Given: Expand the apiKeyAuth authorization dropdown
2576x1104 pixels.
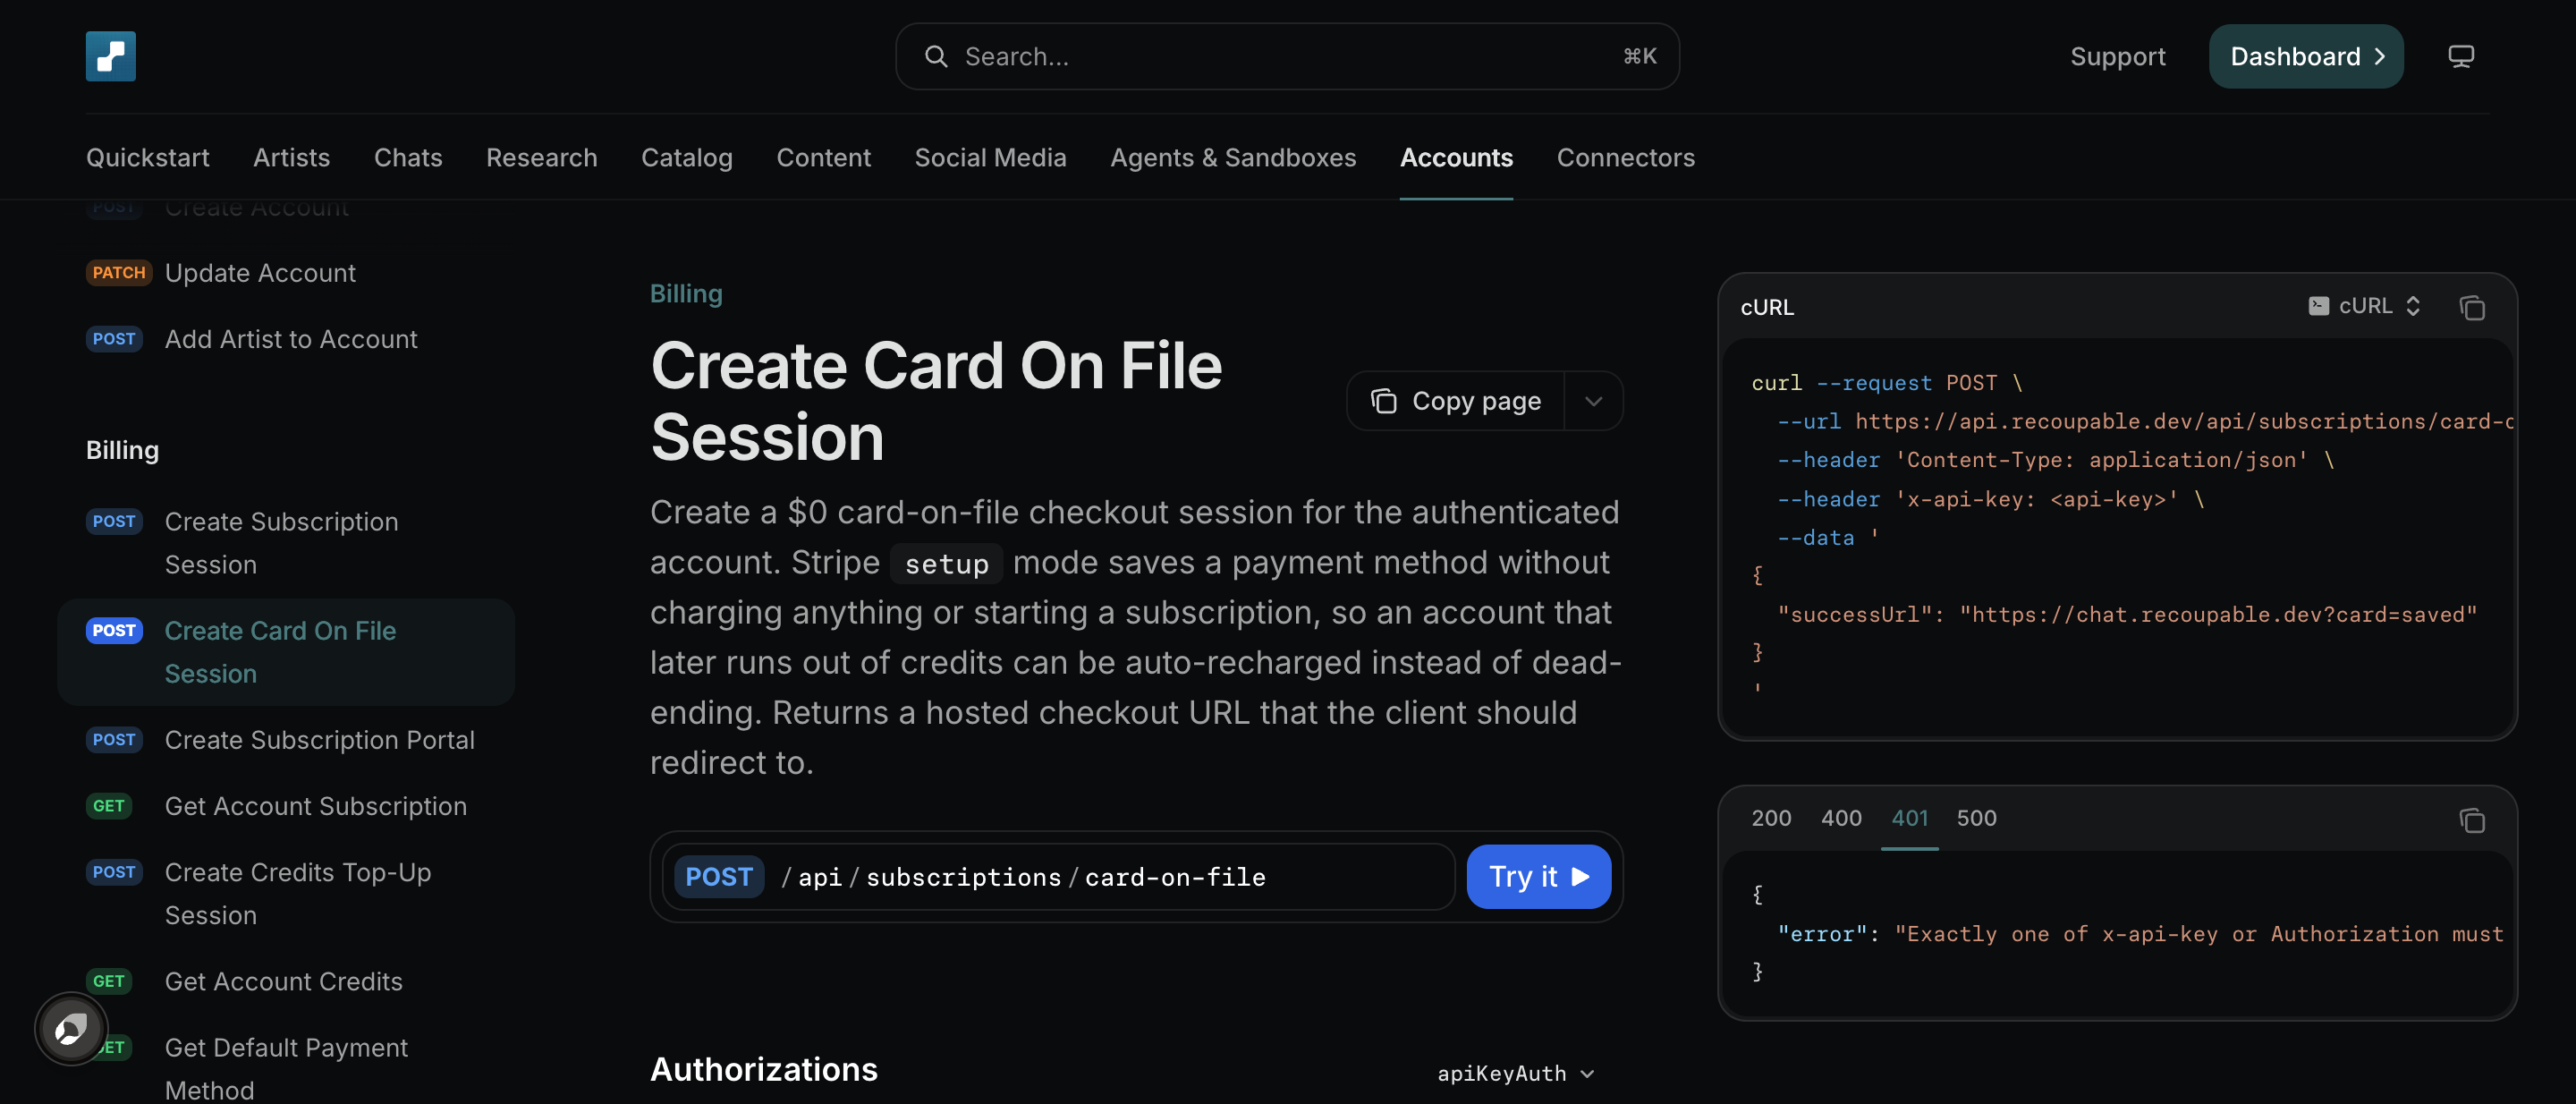Looking at the screenshot, I should click(x=1516, y=1073).
